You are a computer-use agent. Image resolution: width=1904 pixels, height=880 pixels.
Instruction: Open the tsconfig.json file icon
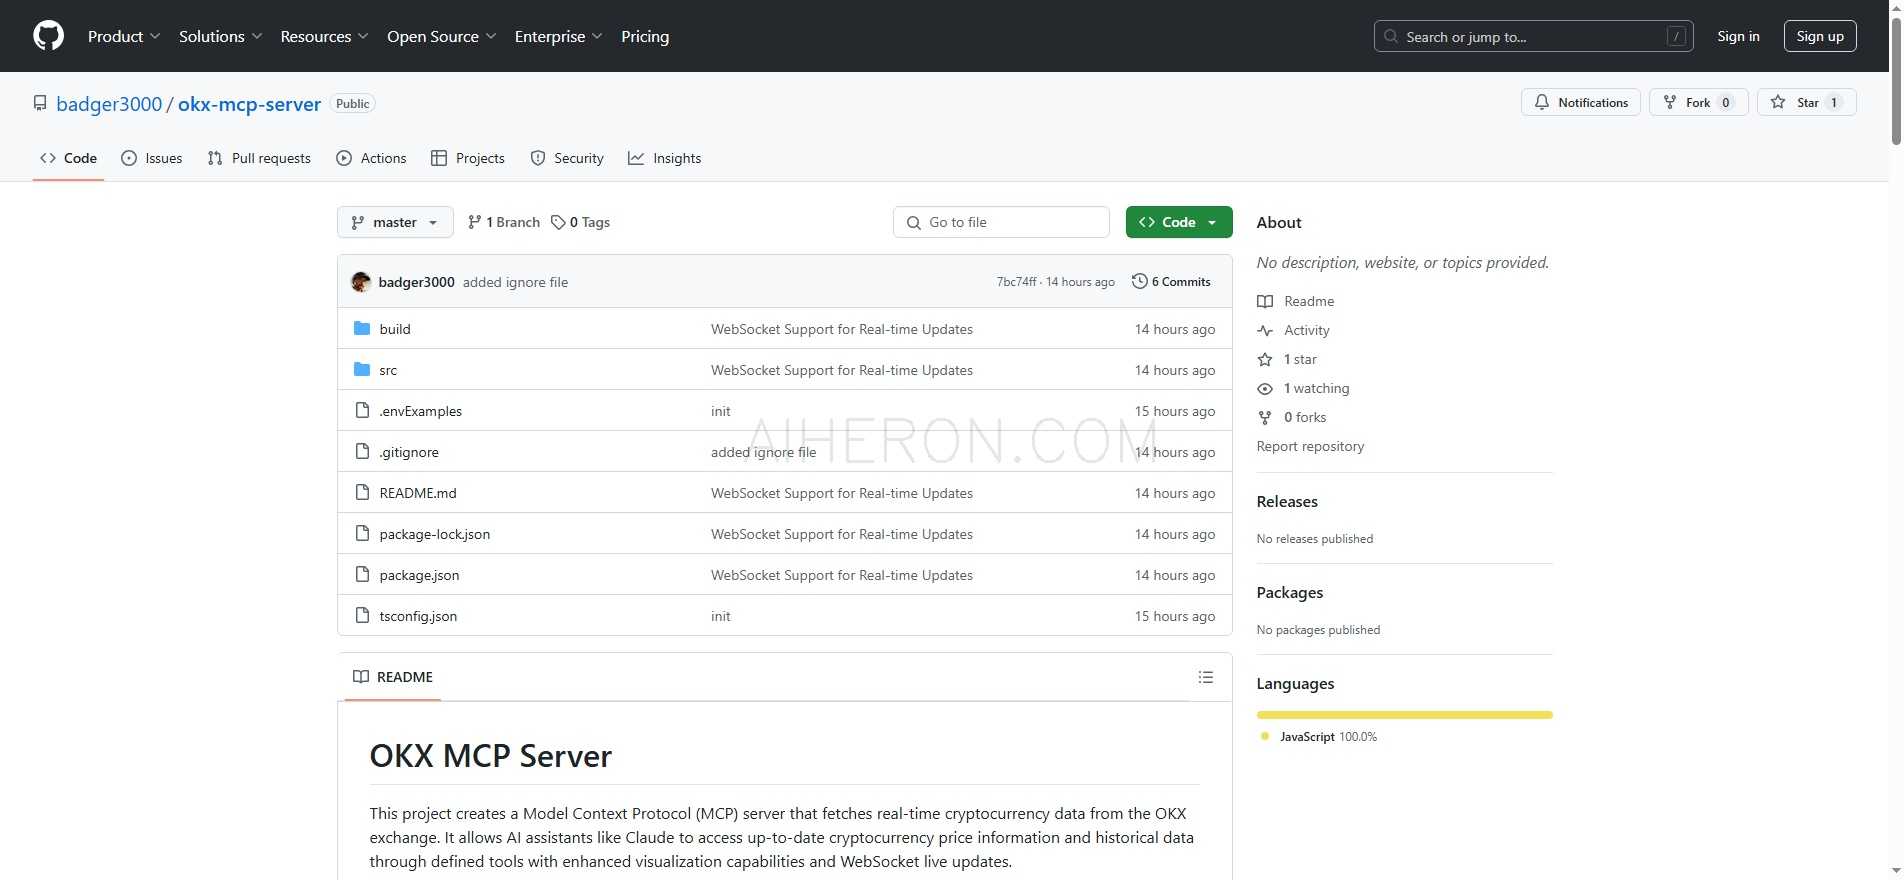tap(362, 616)
